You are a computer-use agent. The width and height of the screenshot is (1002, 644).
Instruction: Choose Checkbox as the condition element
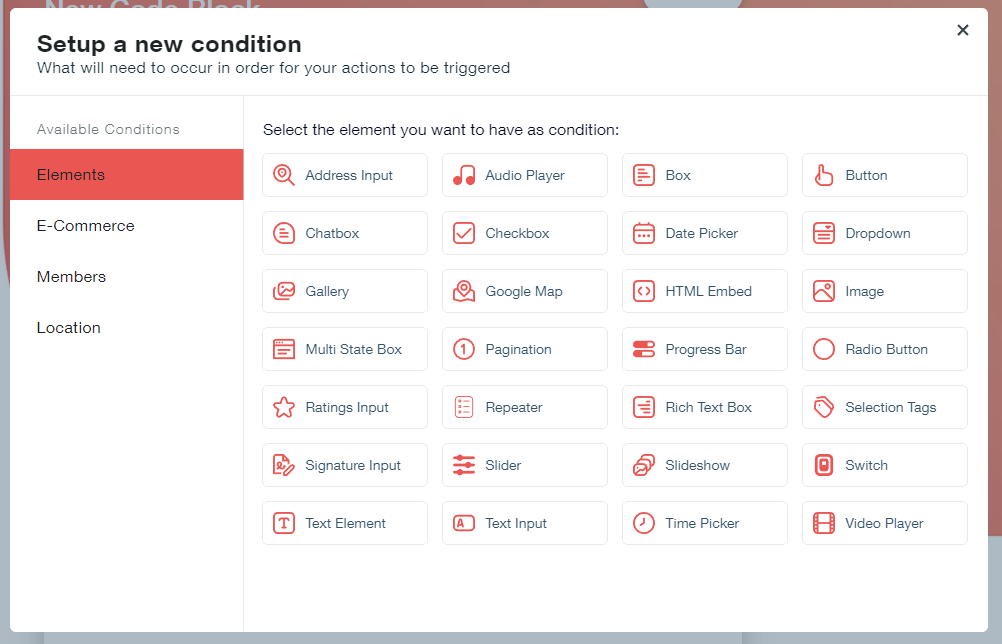tap(524, 233)
